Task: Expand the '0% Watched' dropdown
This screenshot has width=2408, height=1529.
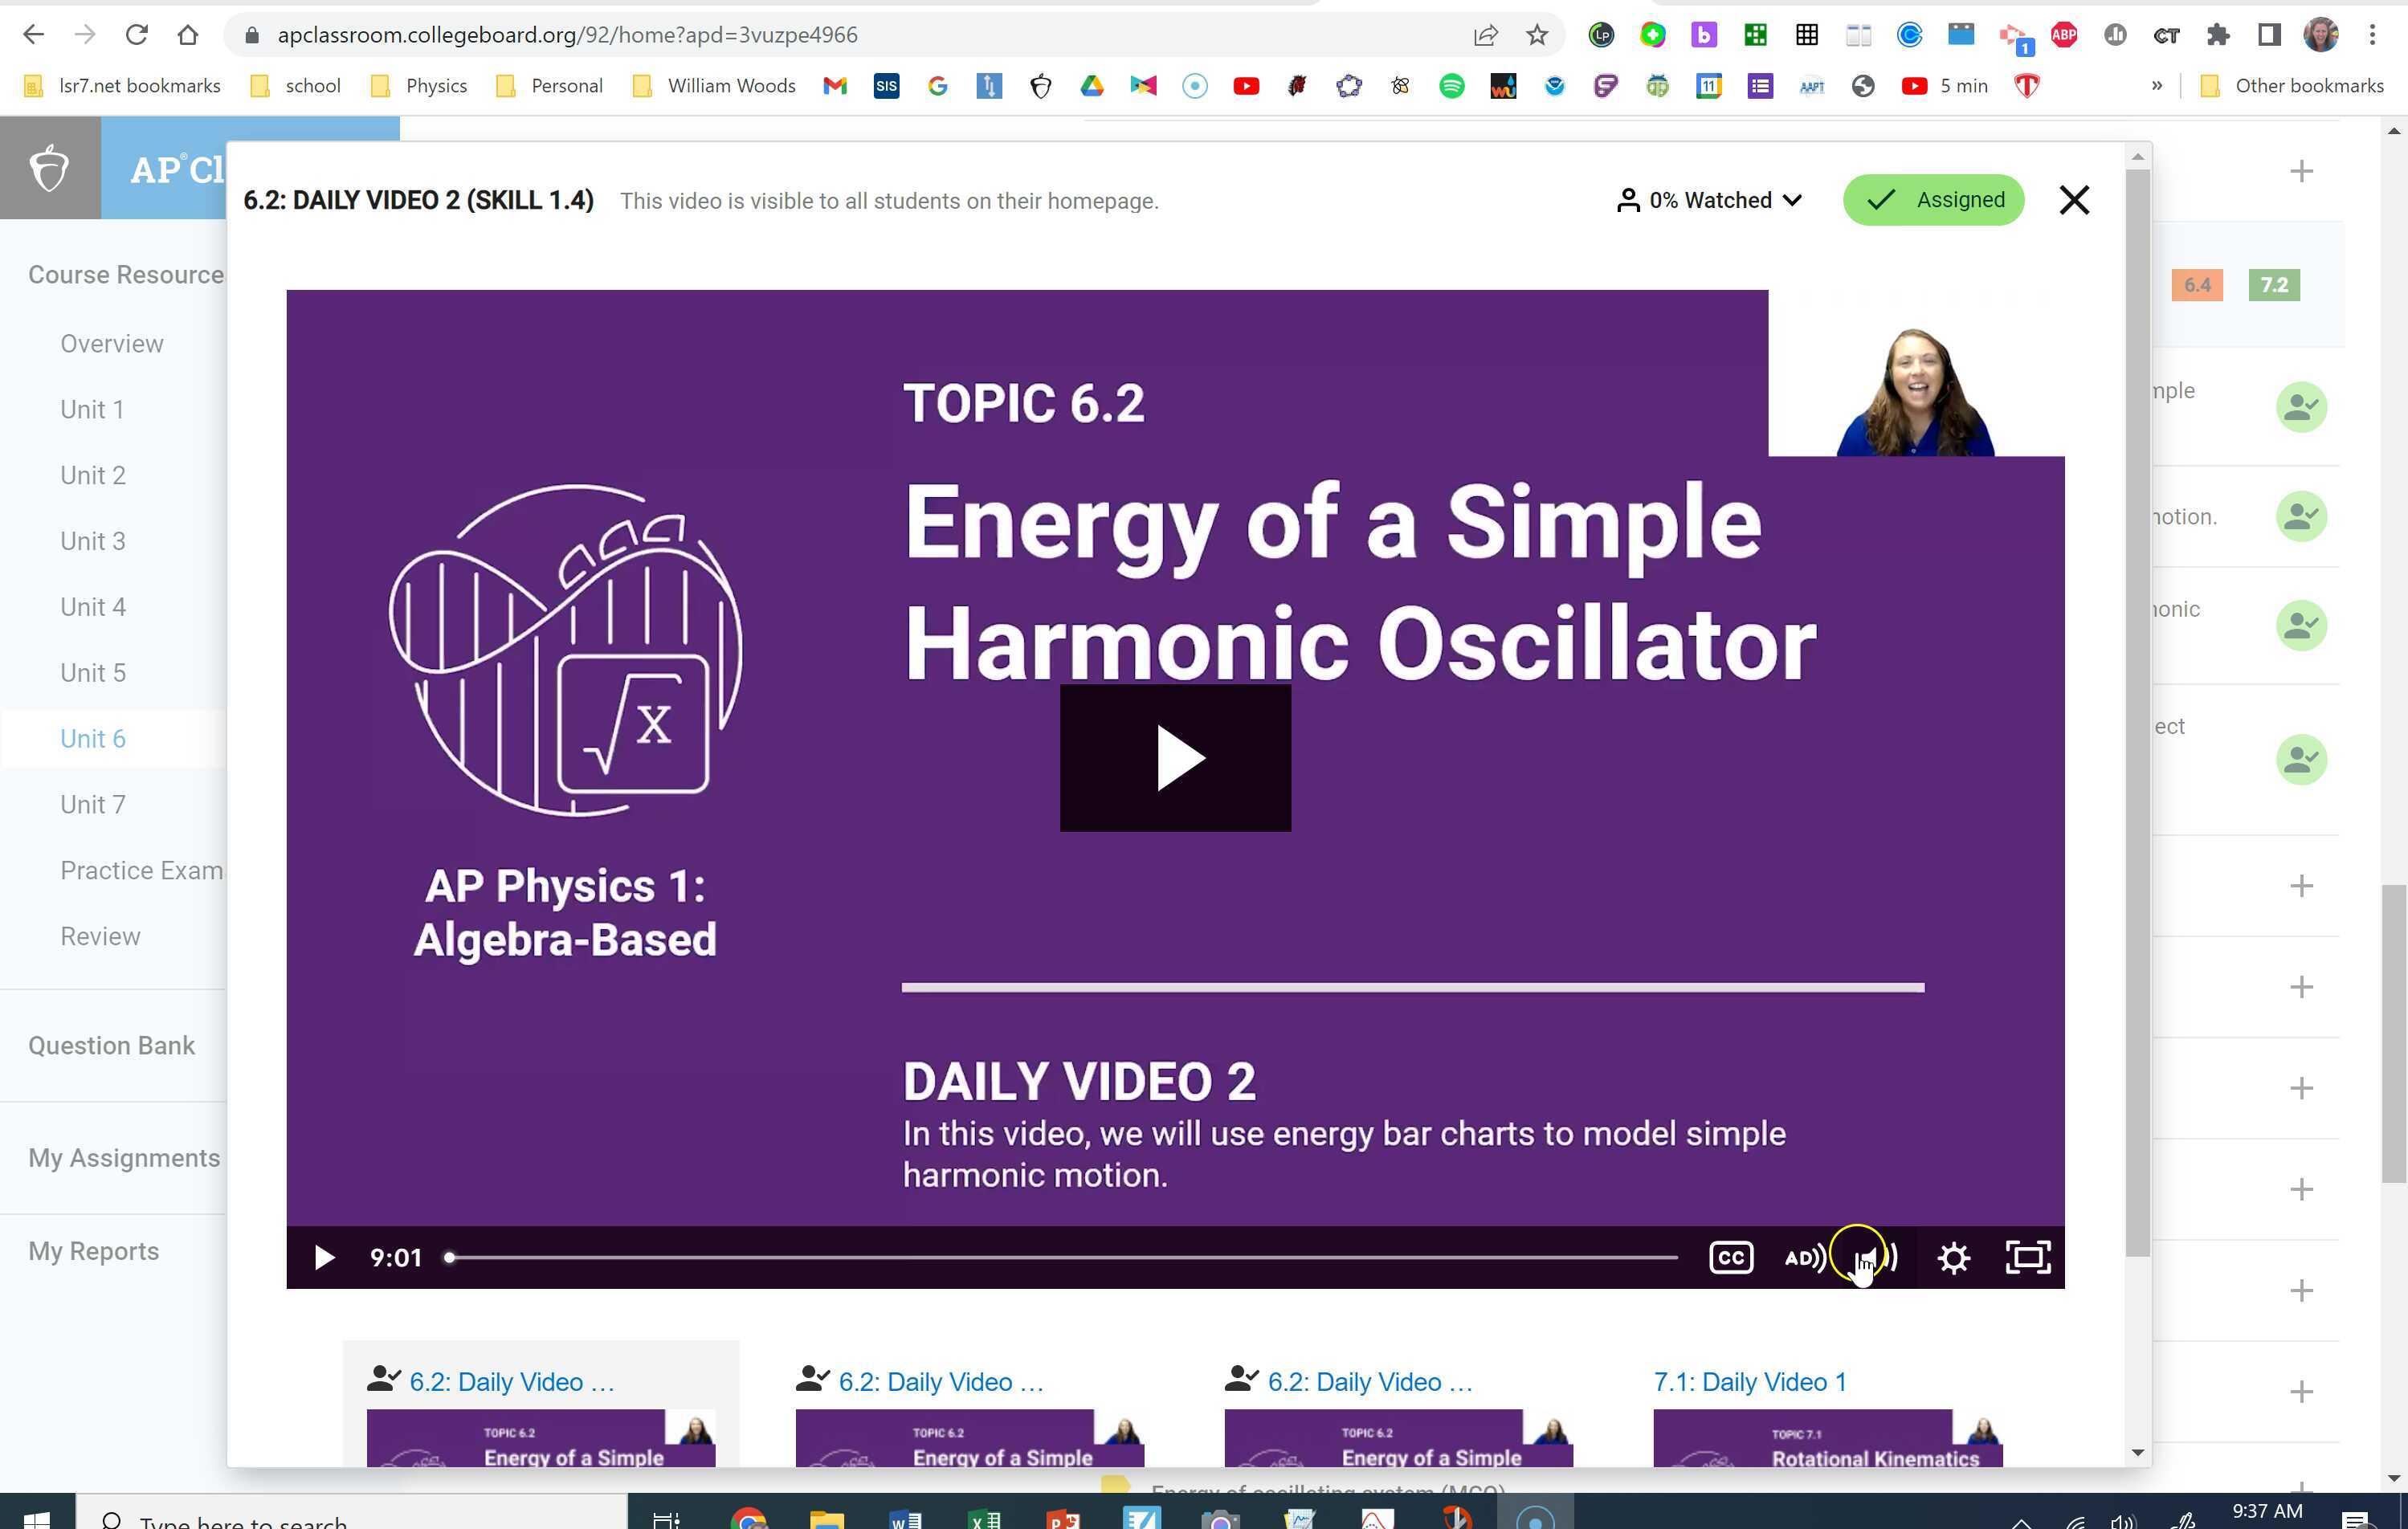Action: click(1710, 200)
